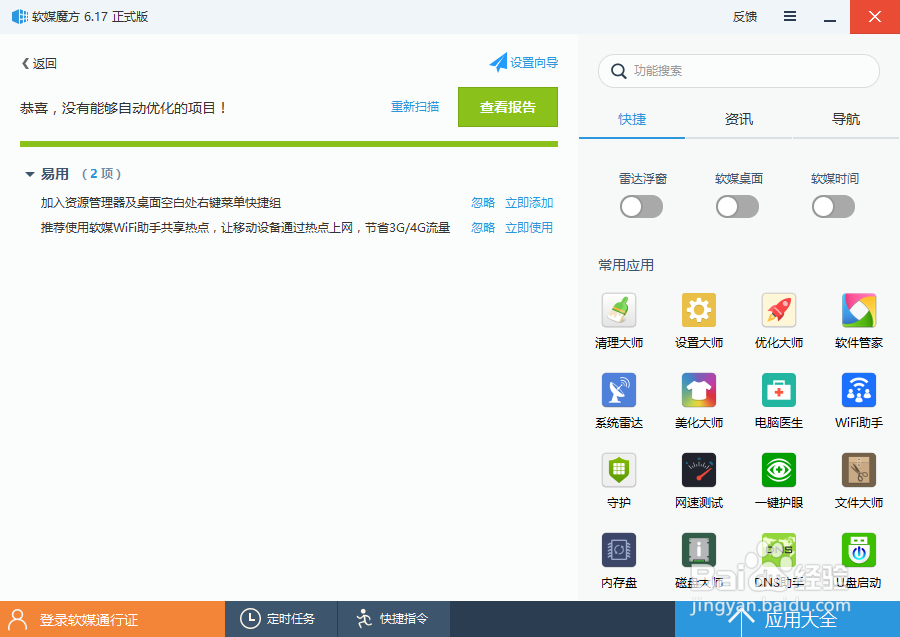This screenshot has width=900, height=637.
Task: Launch 软件管家 app icon
Action: coord(859,310)
